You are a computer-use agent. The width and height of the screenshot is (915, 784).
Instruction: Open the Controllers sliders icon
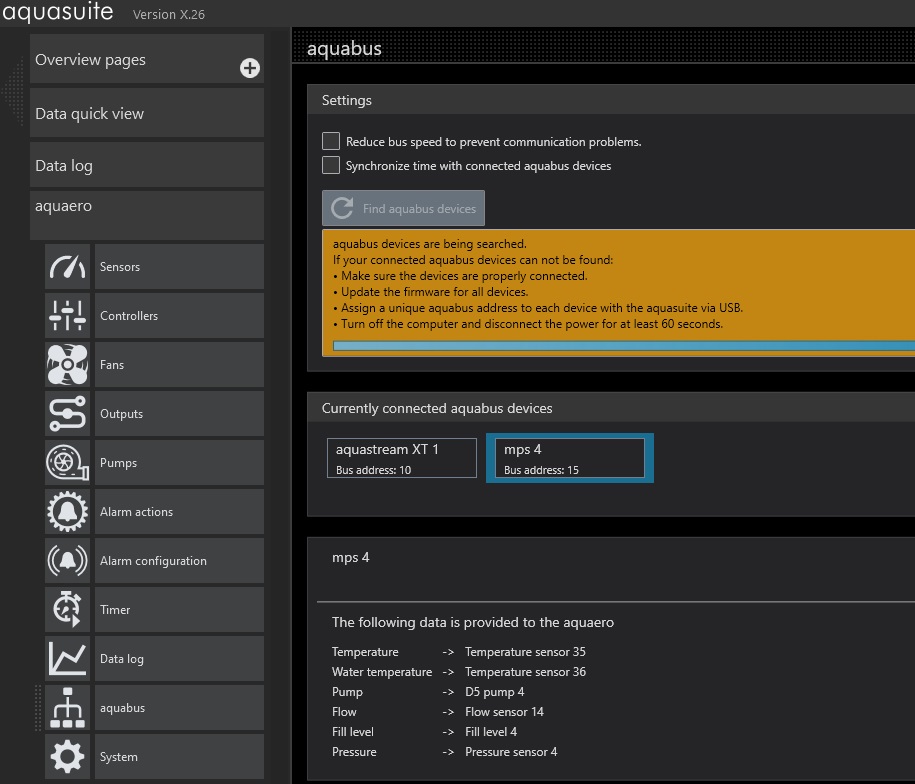67,316
